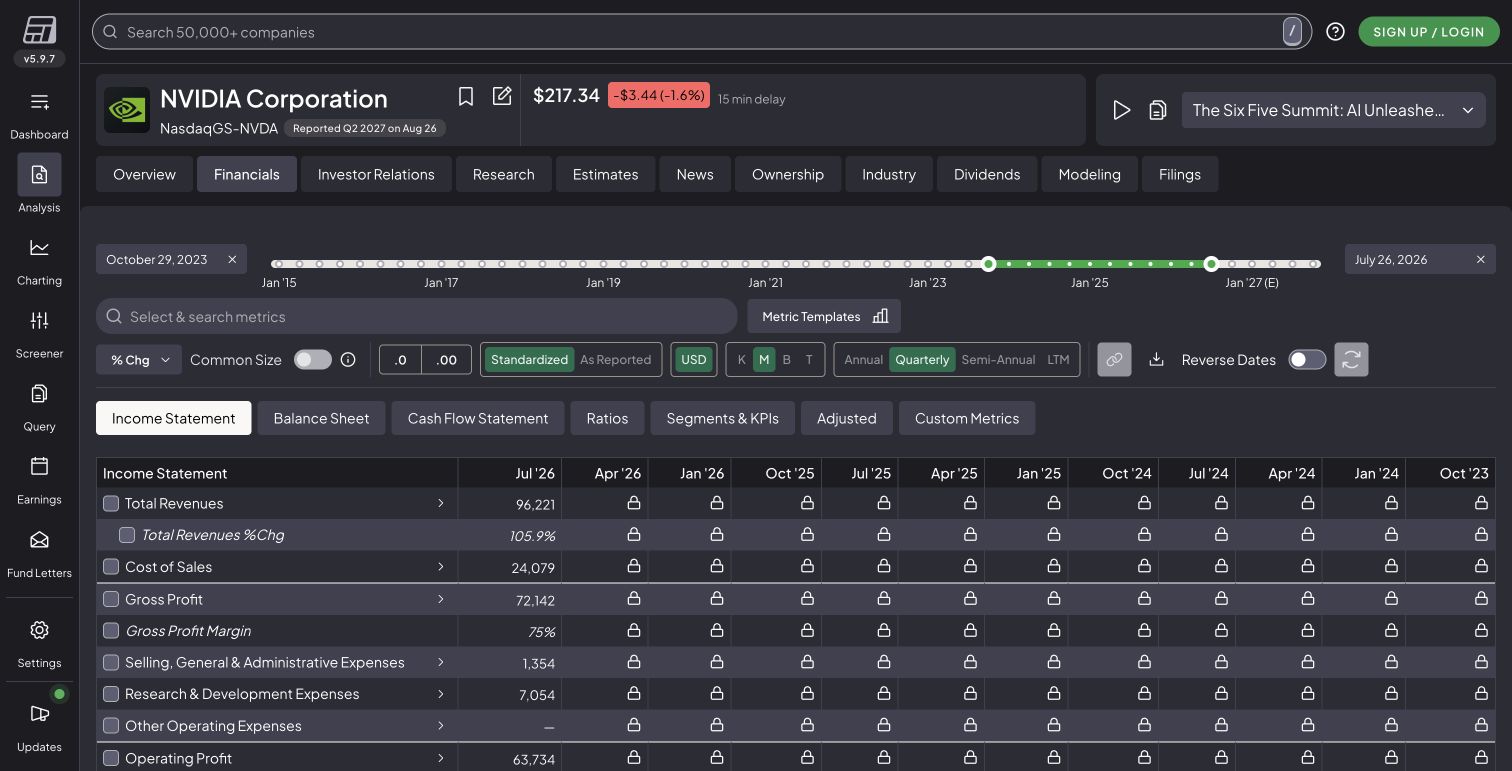Viewport: 1512px width, 771px height.
Task: Expand the Cost of Sales row chevron
Action: coord(440,567)
